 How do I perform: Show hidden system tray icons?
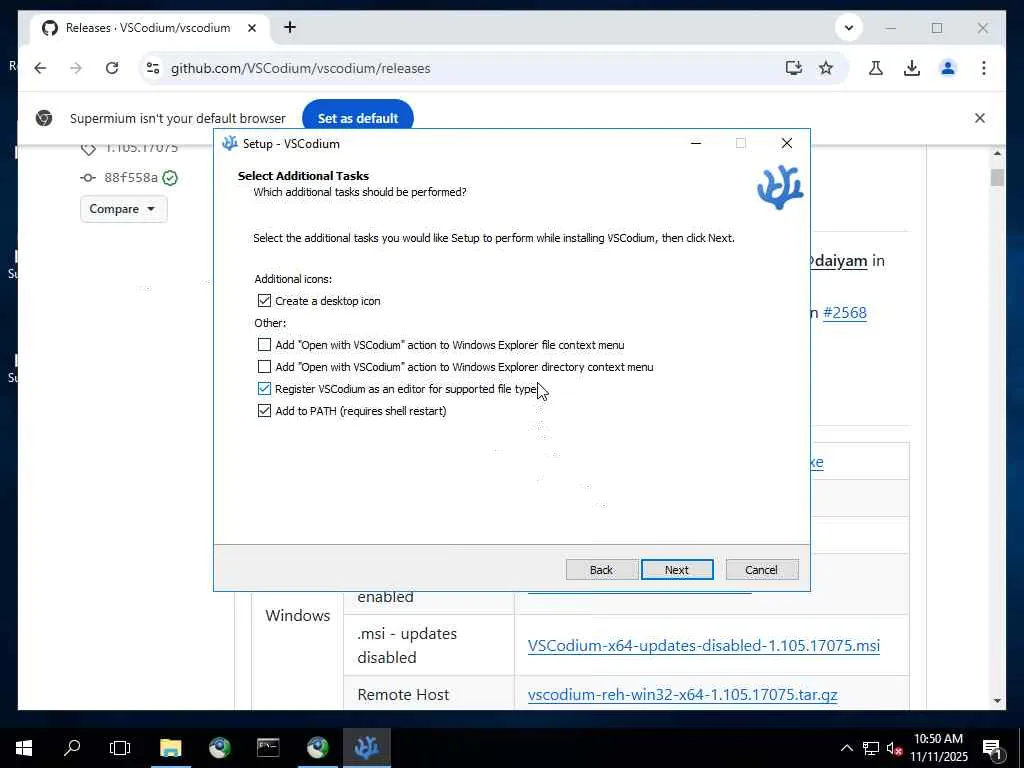[846, 748]
